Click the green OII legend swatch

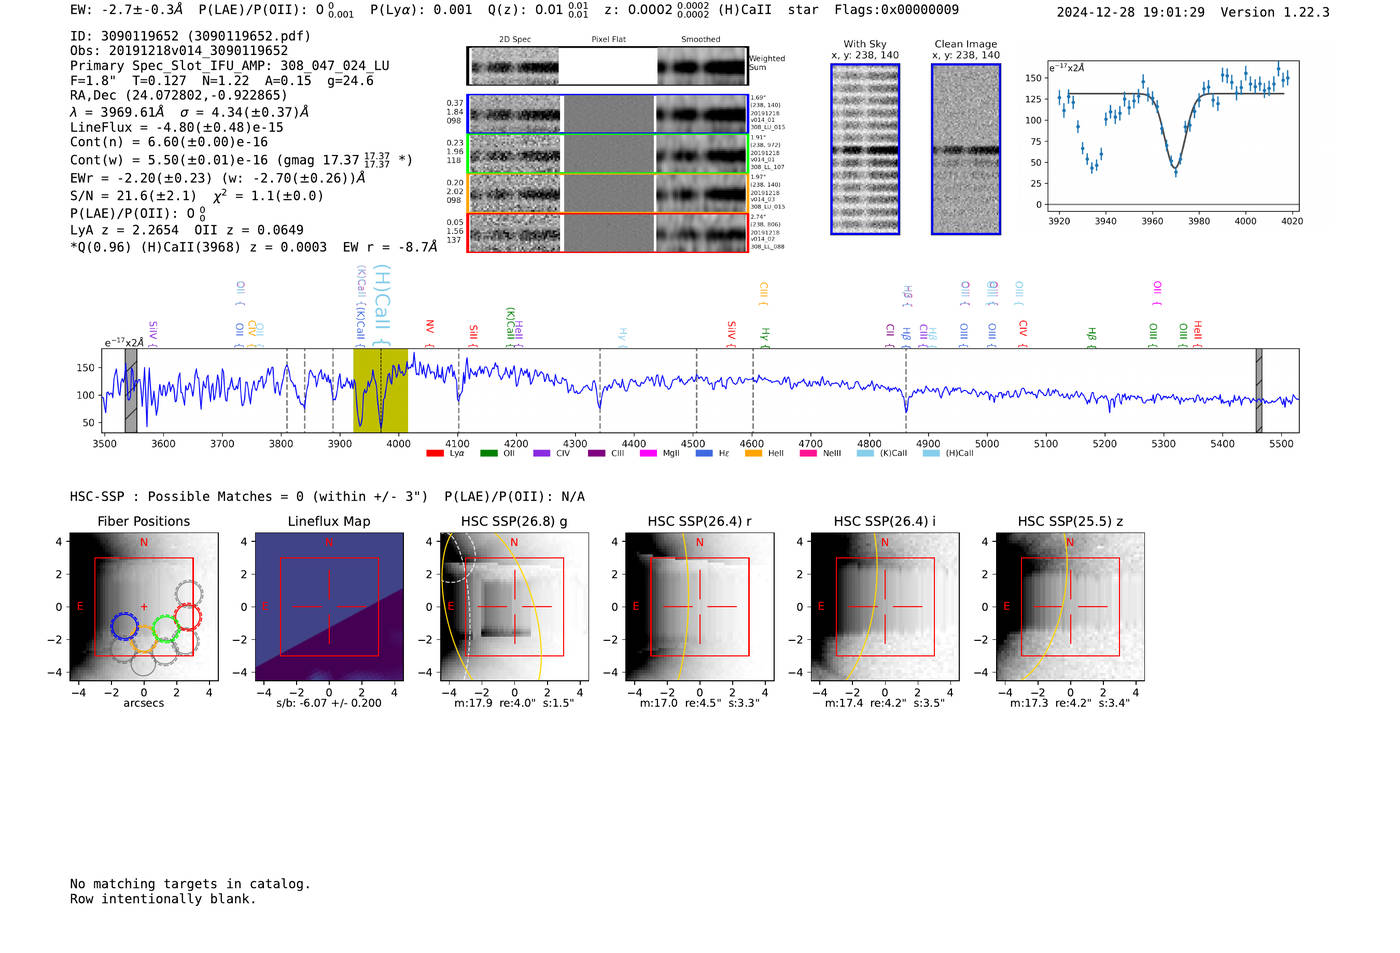488,453
